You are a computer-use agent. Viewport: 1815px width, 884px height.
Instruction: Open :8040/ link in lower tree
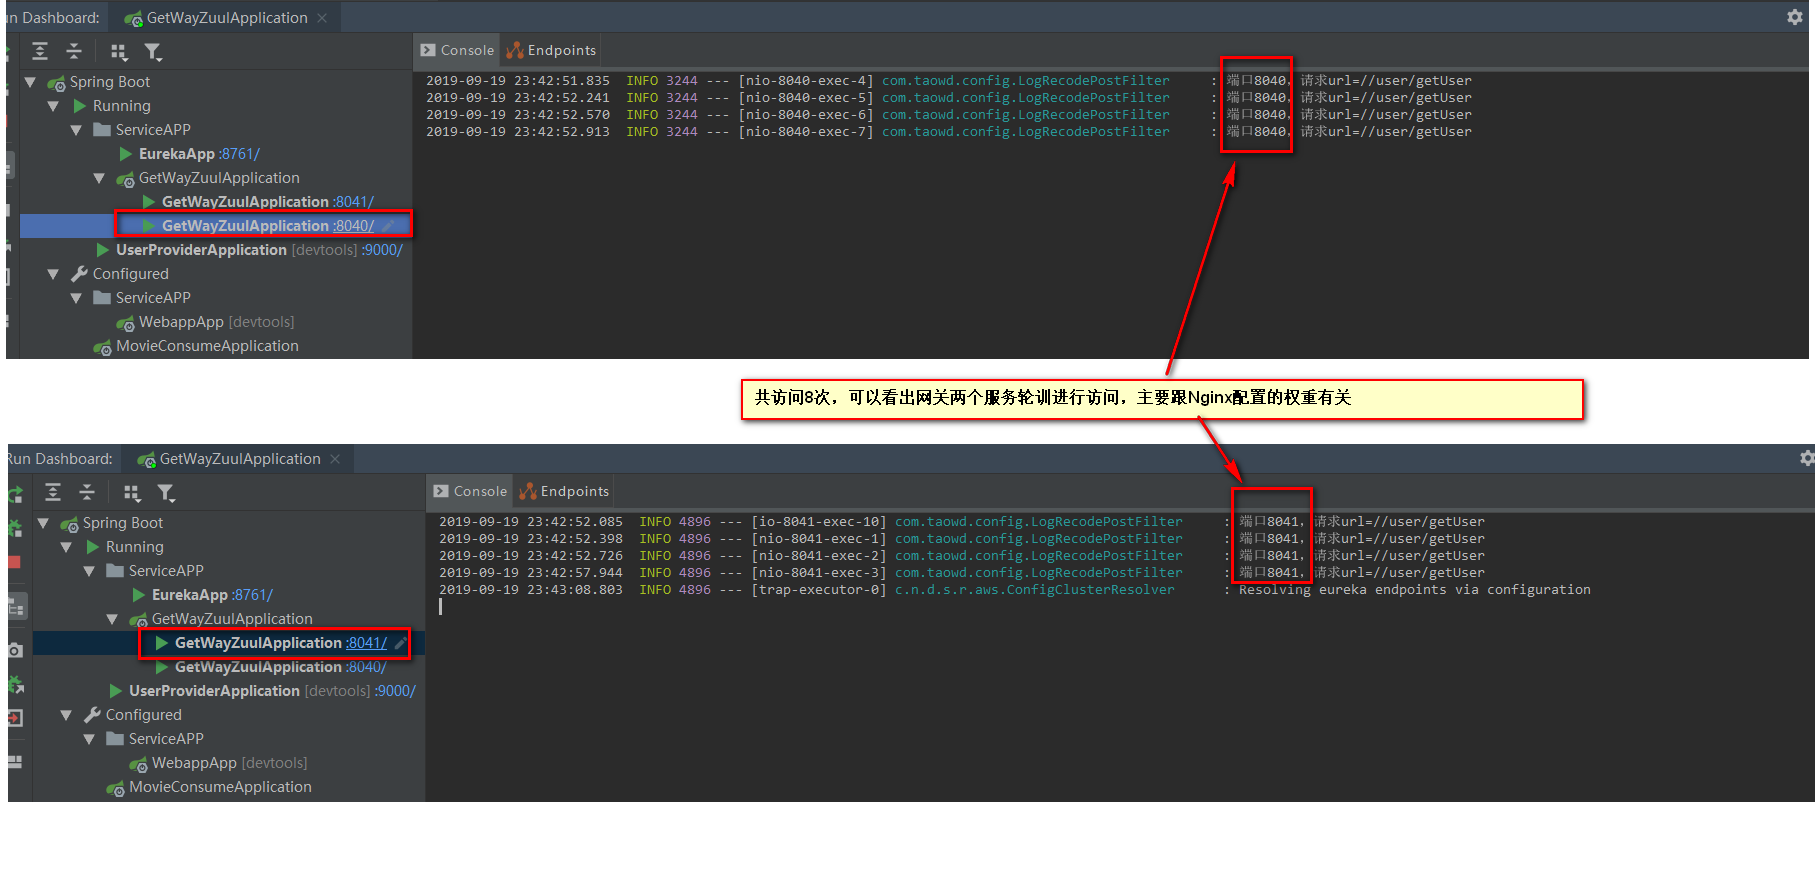[x=366, y=667]
